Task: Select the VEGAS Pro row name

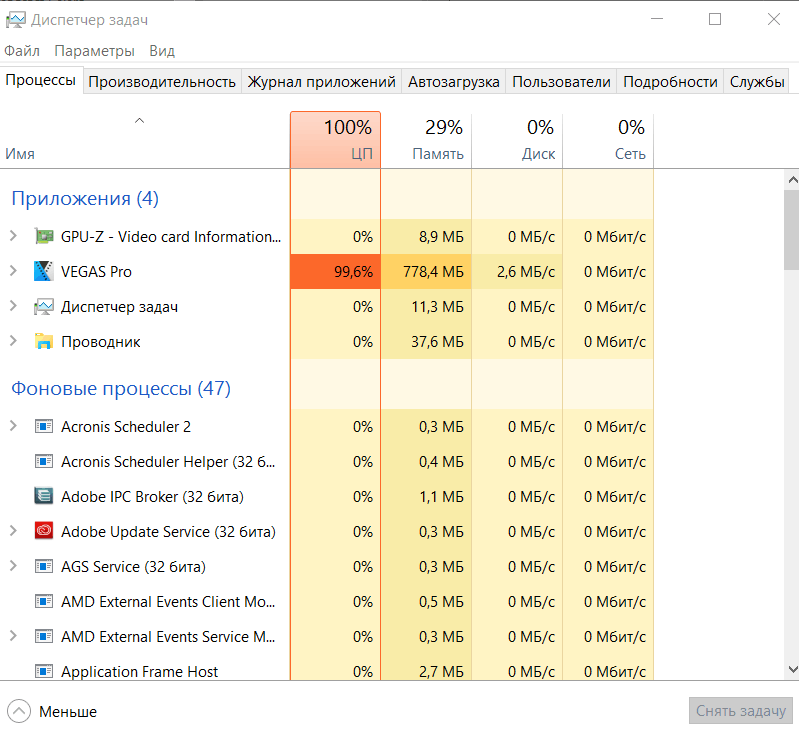Action: click(96, 272)
